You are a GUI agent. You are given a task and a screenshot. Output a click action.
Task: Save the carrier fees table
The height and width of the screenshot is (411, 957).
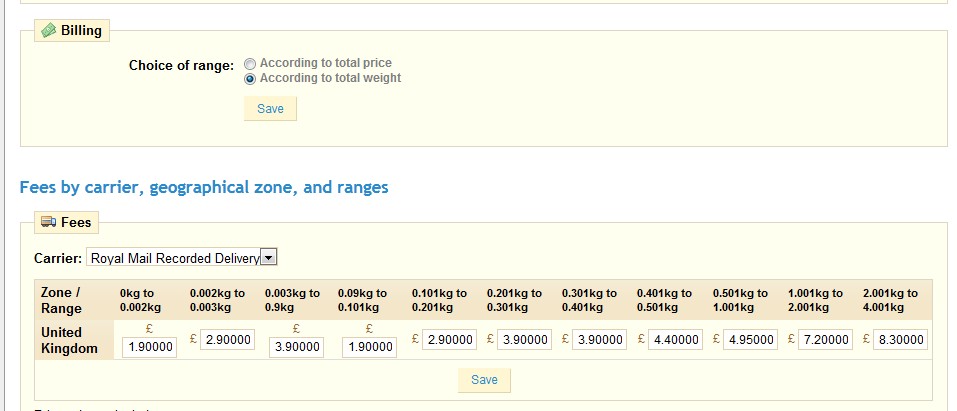[484, 380]
